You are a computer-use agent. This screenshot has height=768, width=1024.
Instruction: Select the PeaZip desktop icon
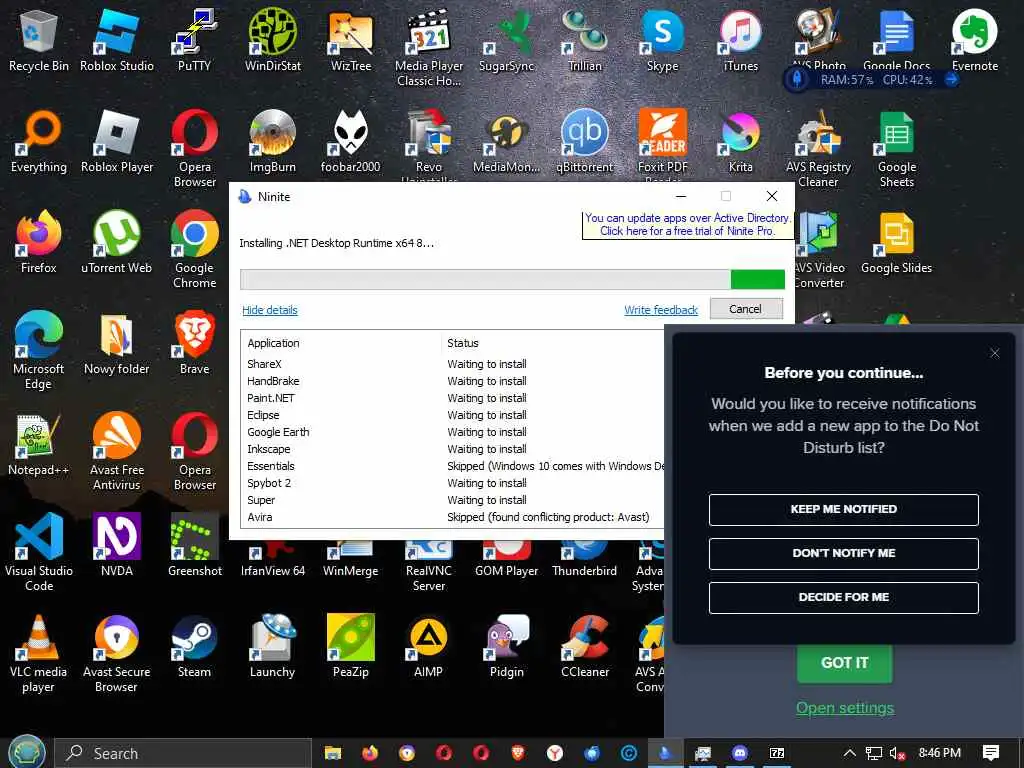click(351, 647)
